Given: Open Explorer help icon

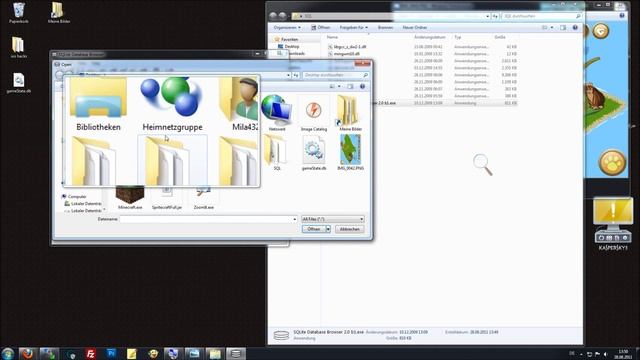Looking at the screenshot, I should click(x=575, y=27).
